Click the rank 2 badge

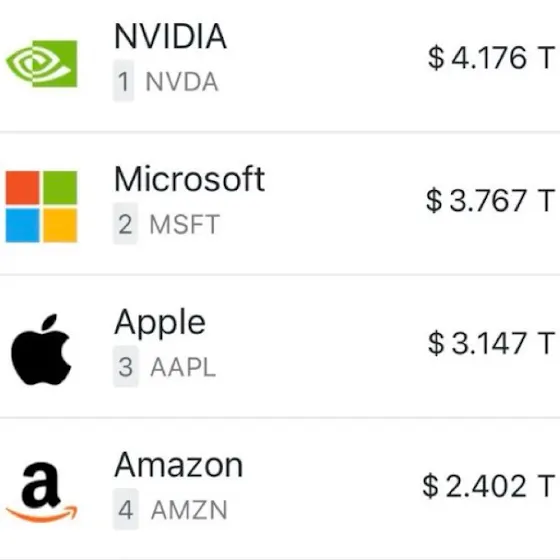click(x=125, y=224)
